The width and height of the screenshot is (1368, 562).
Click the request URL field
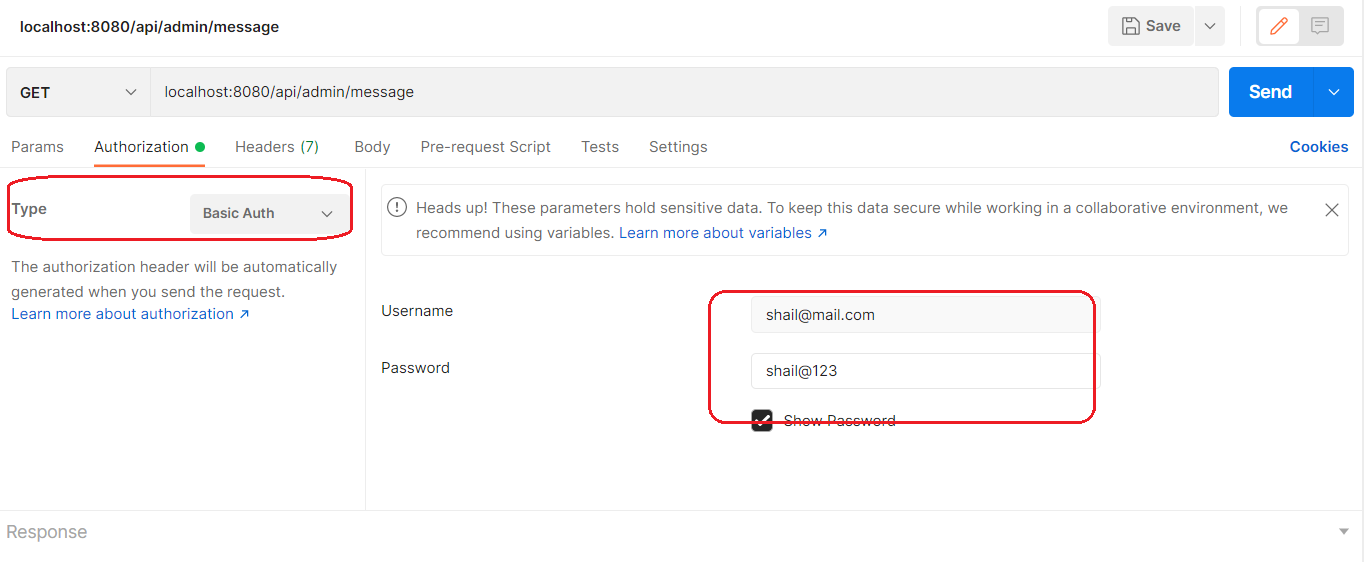[684, 92]
